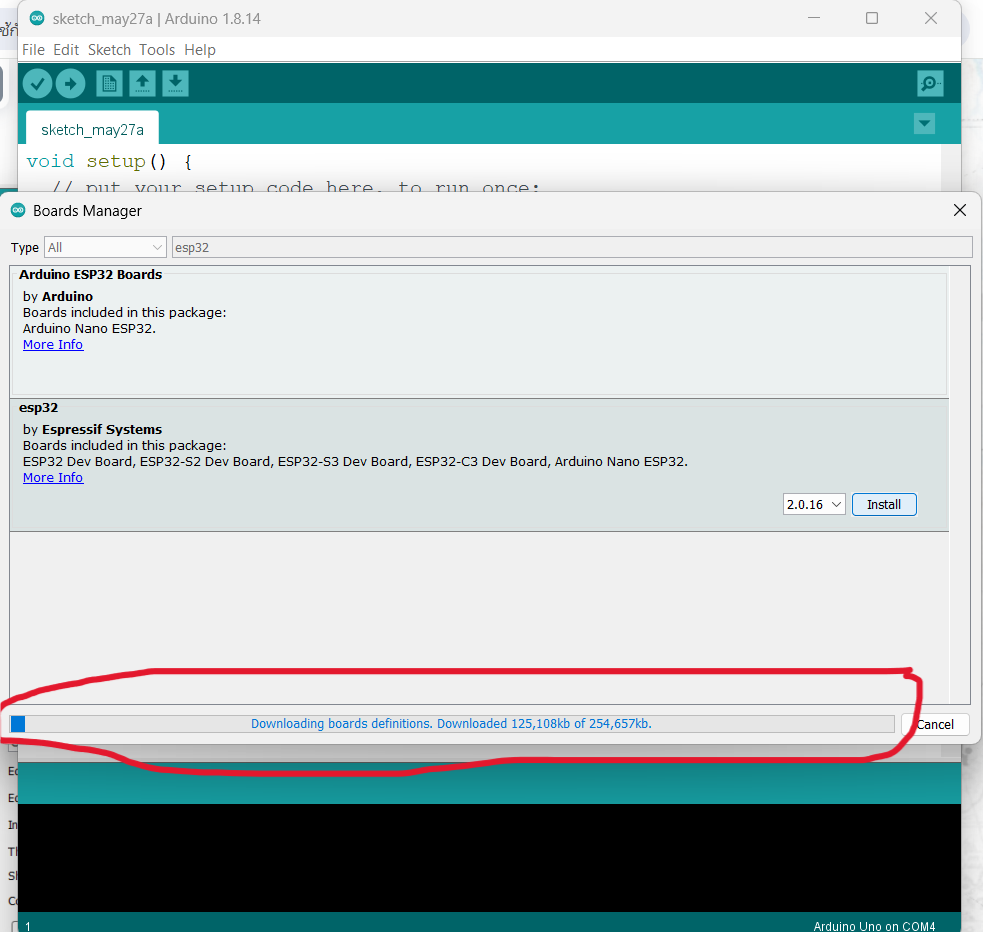This screenshot has height=932, width=983.
Task: Click the Upload arrow icon
Action: coord(70,83)
